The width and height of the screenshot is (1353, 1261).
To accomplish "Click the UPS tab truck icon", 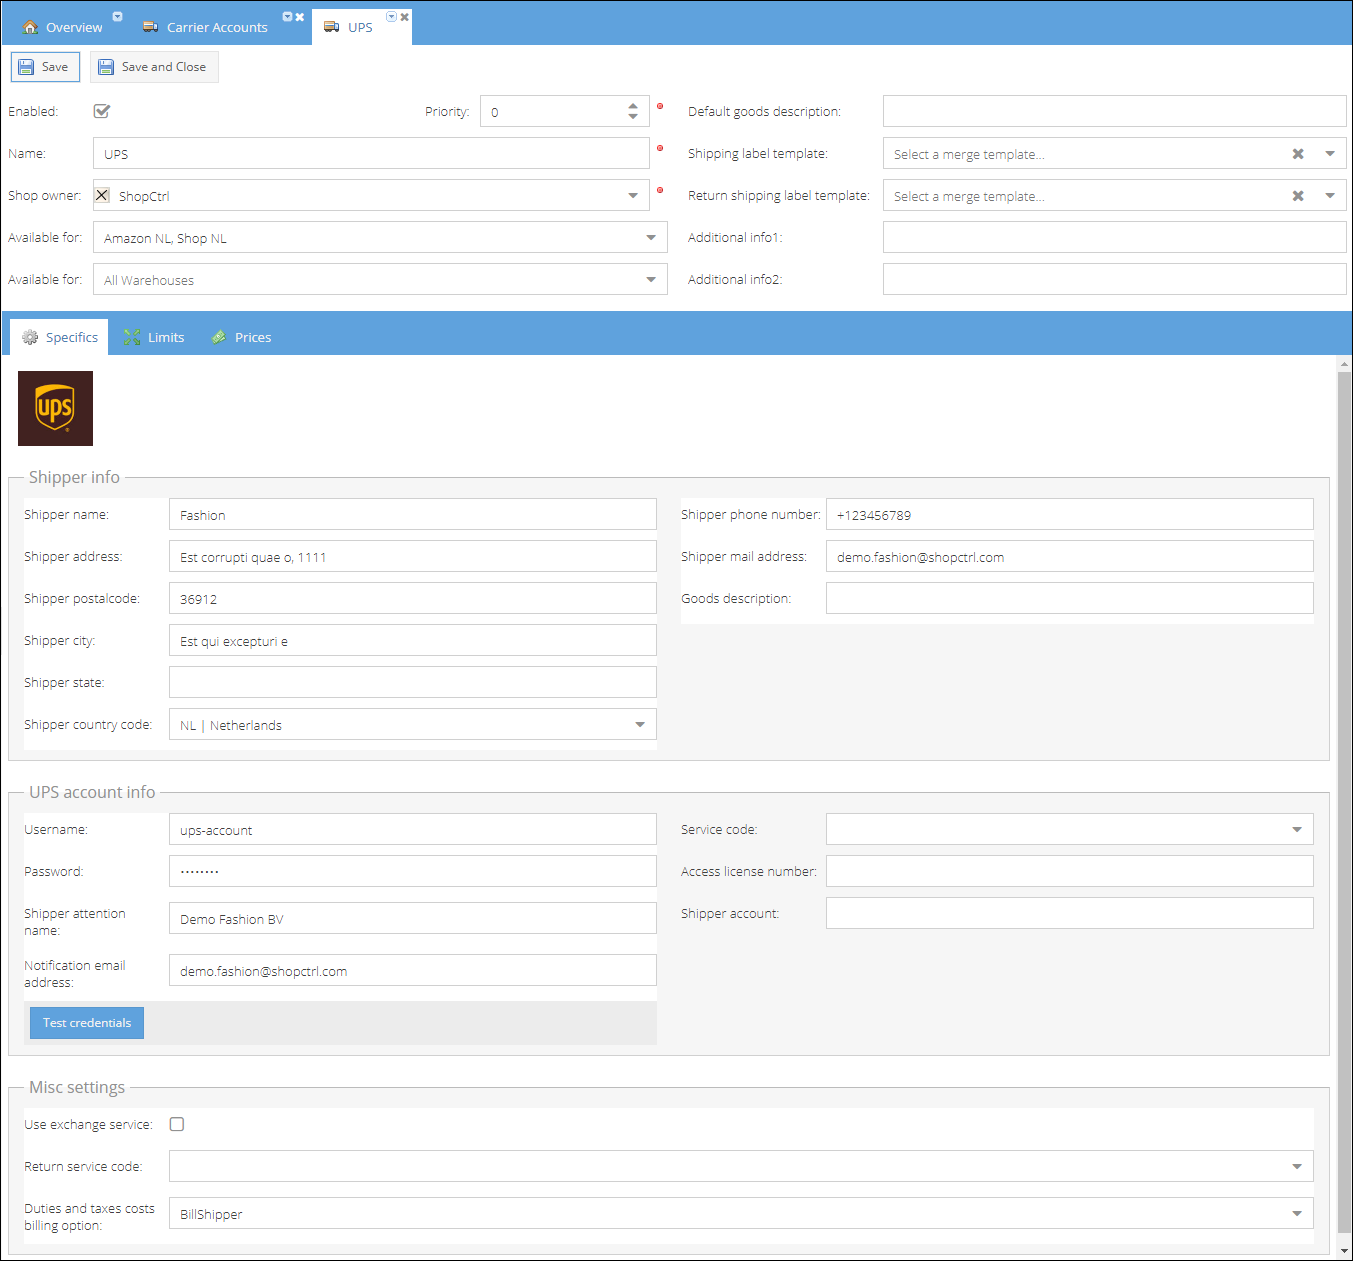I will [332, 27].
